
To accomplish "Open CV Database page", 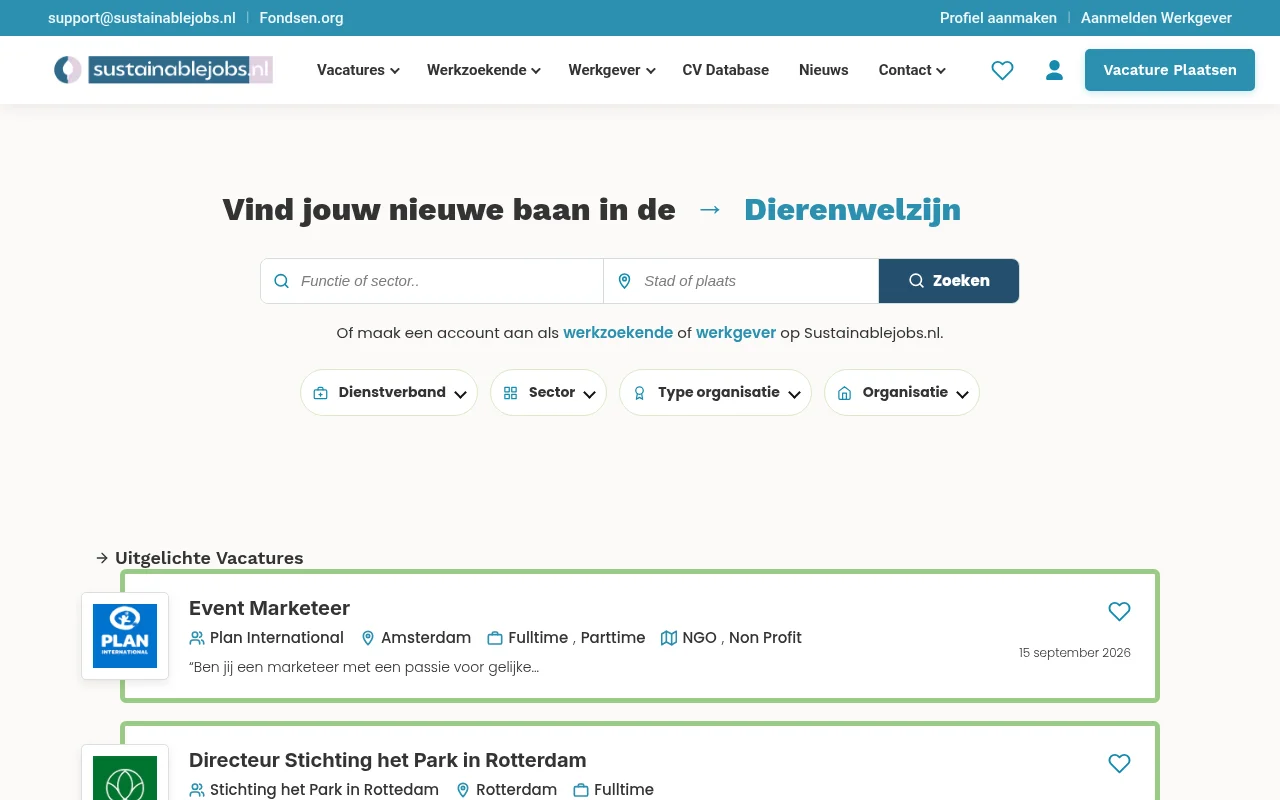I will (x=726, y=70).
